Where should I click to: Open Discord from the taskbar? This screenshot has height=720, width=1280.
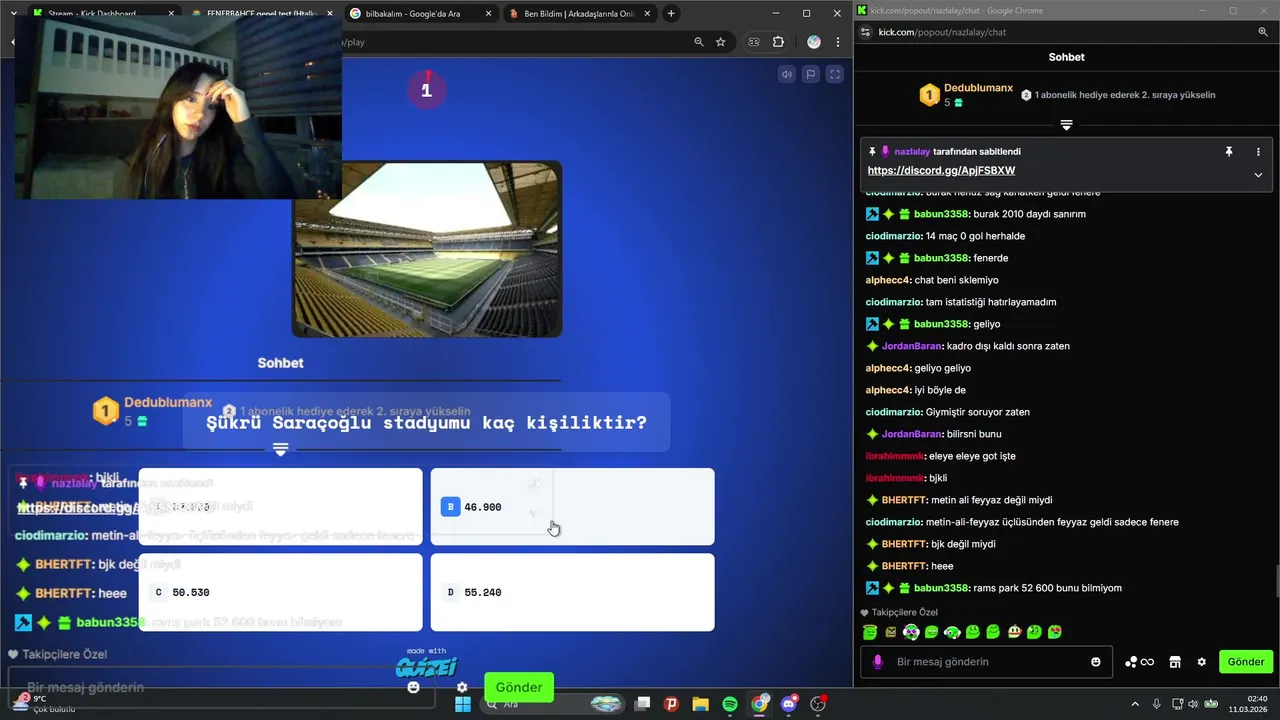point(789,704)
